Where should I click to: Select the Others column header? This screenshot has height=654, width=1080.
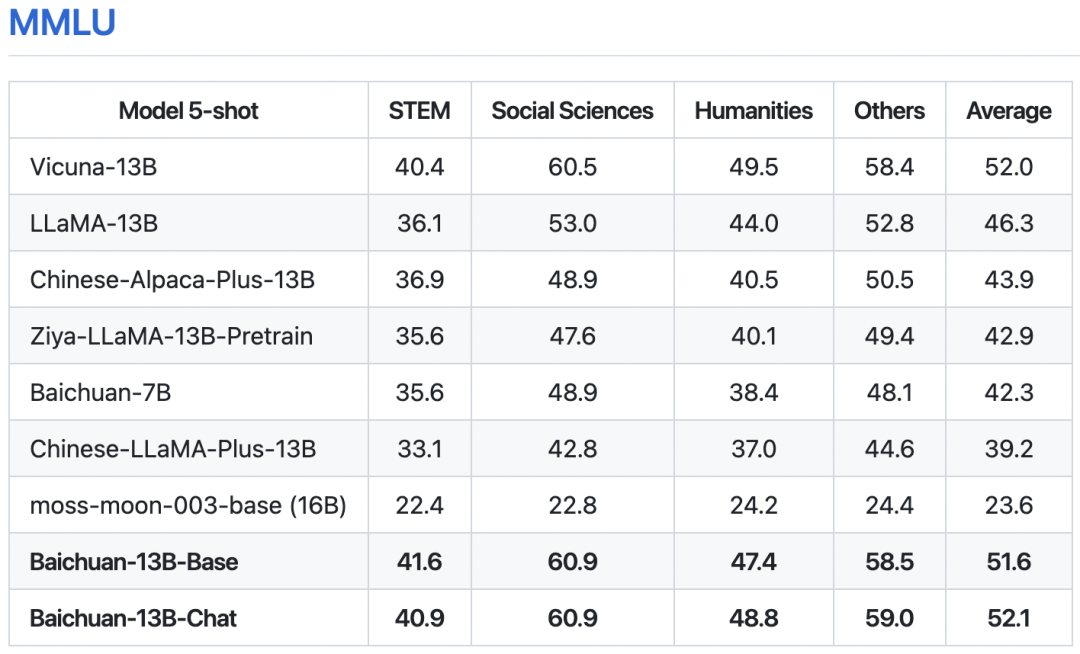889,111
